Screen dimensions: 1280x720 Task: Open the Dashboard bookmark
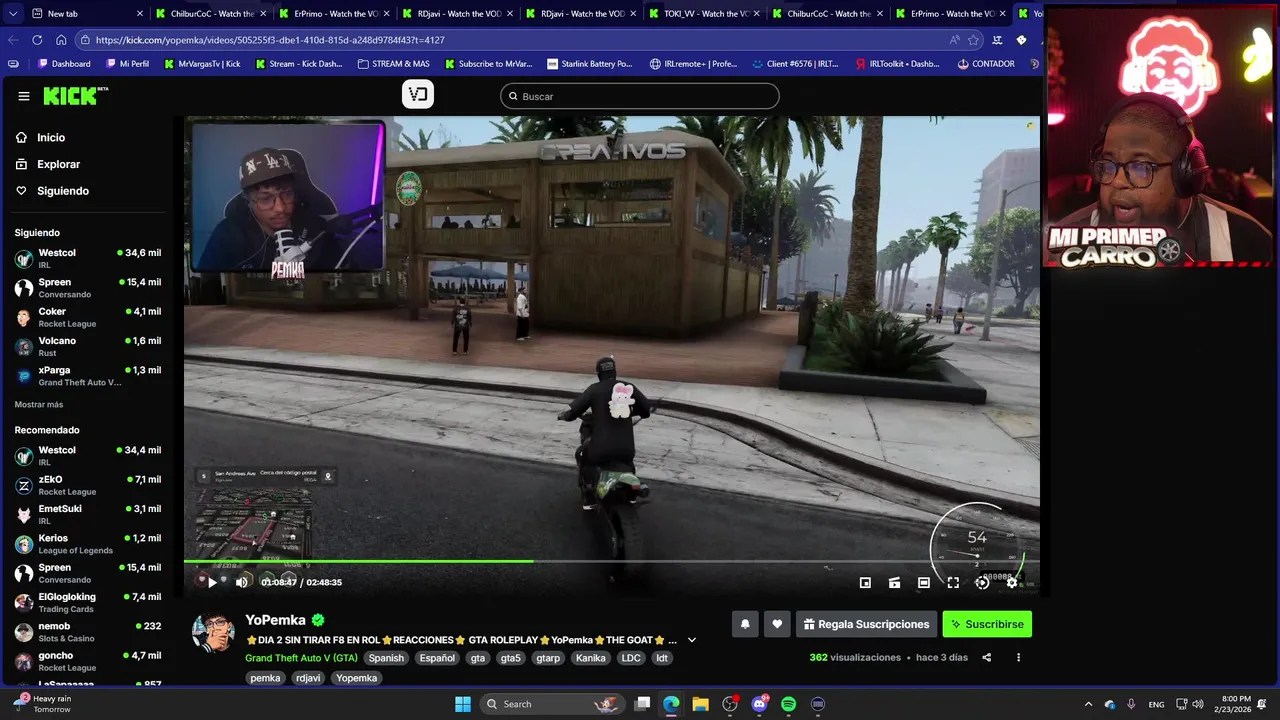coord(63,64)
